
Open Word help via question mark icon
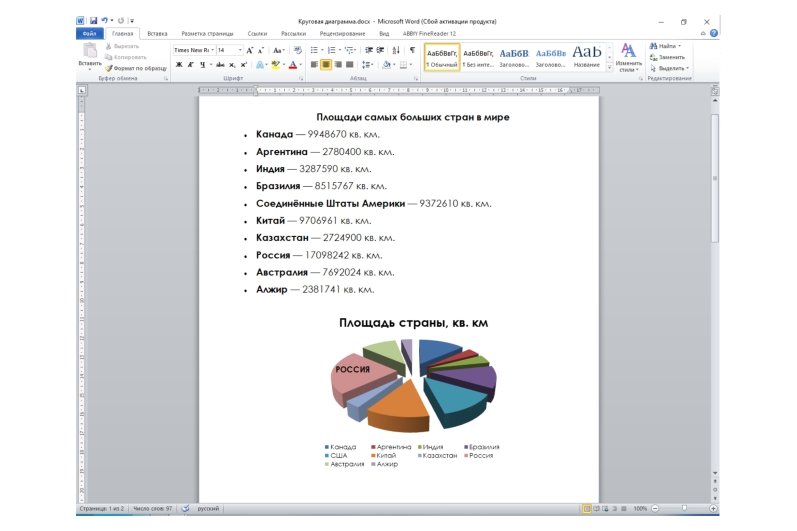(714, 34)
